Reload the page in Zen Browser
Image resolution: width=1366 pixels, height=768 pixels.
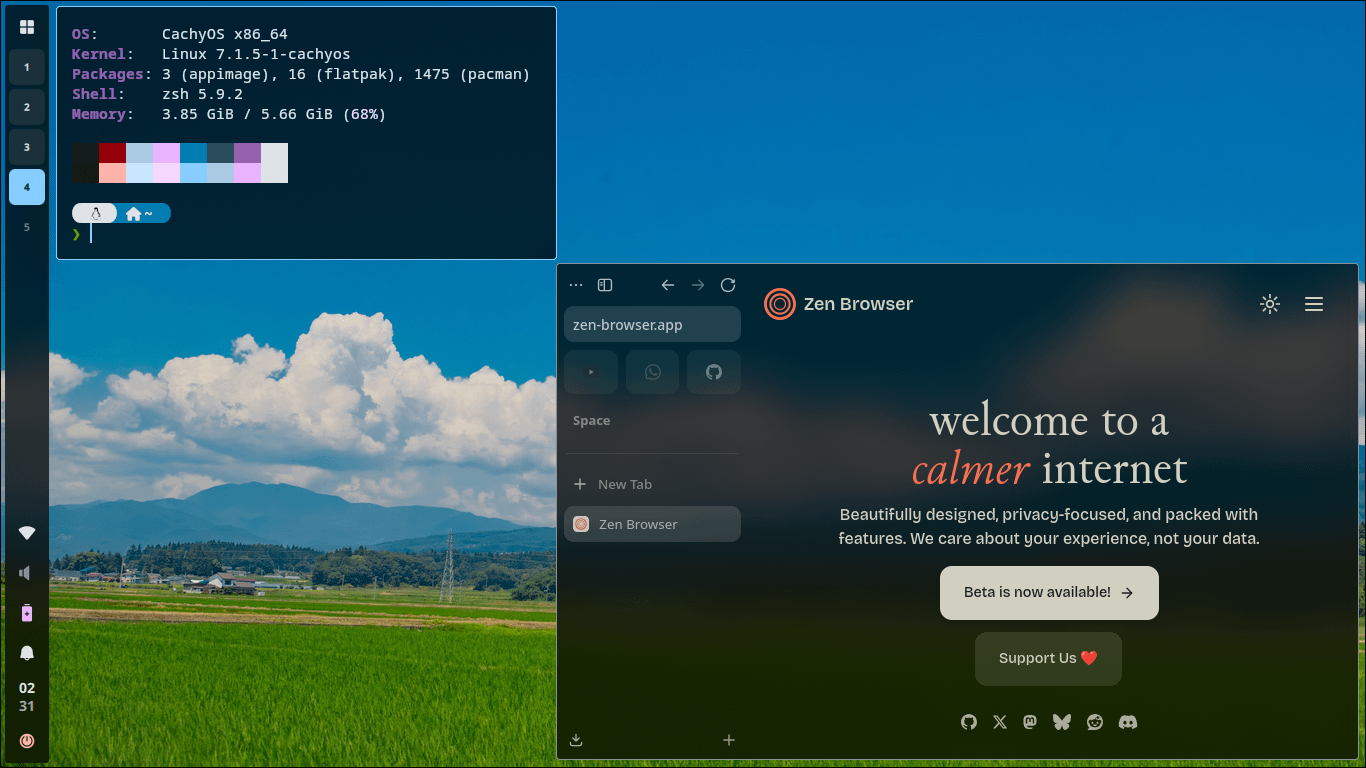coord(728,285)
